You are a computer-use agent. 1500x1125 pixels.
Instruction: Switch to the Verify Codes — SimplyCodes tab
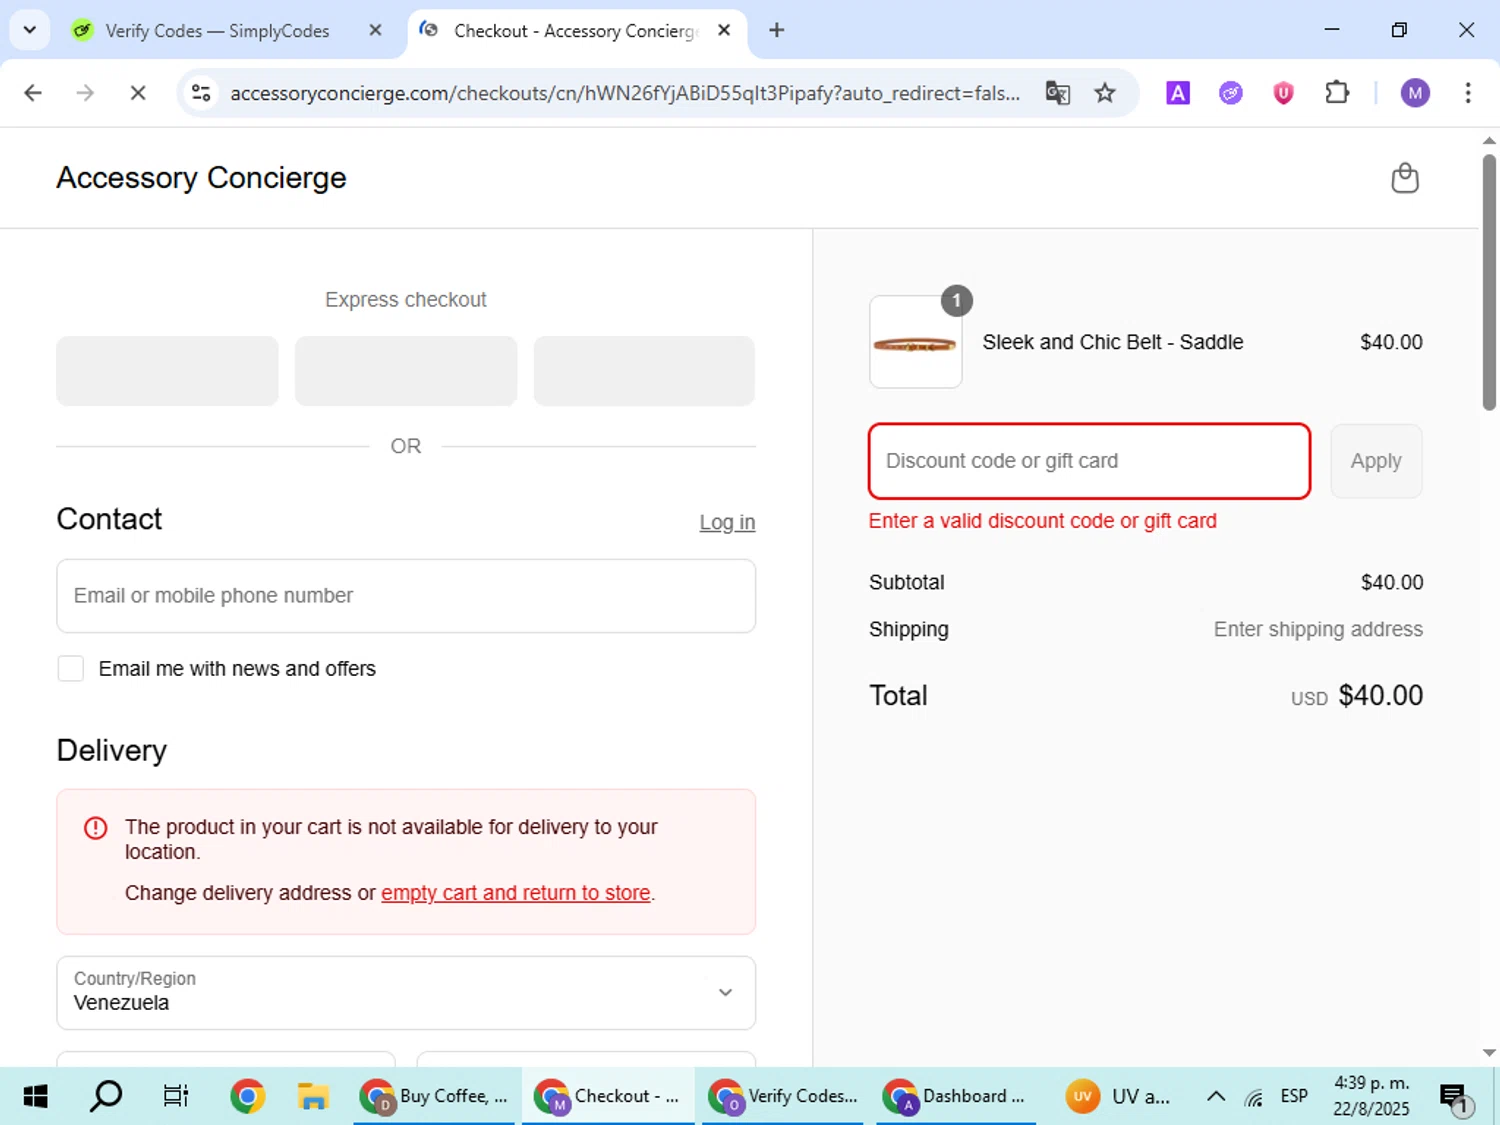pos(217,31)
